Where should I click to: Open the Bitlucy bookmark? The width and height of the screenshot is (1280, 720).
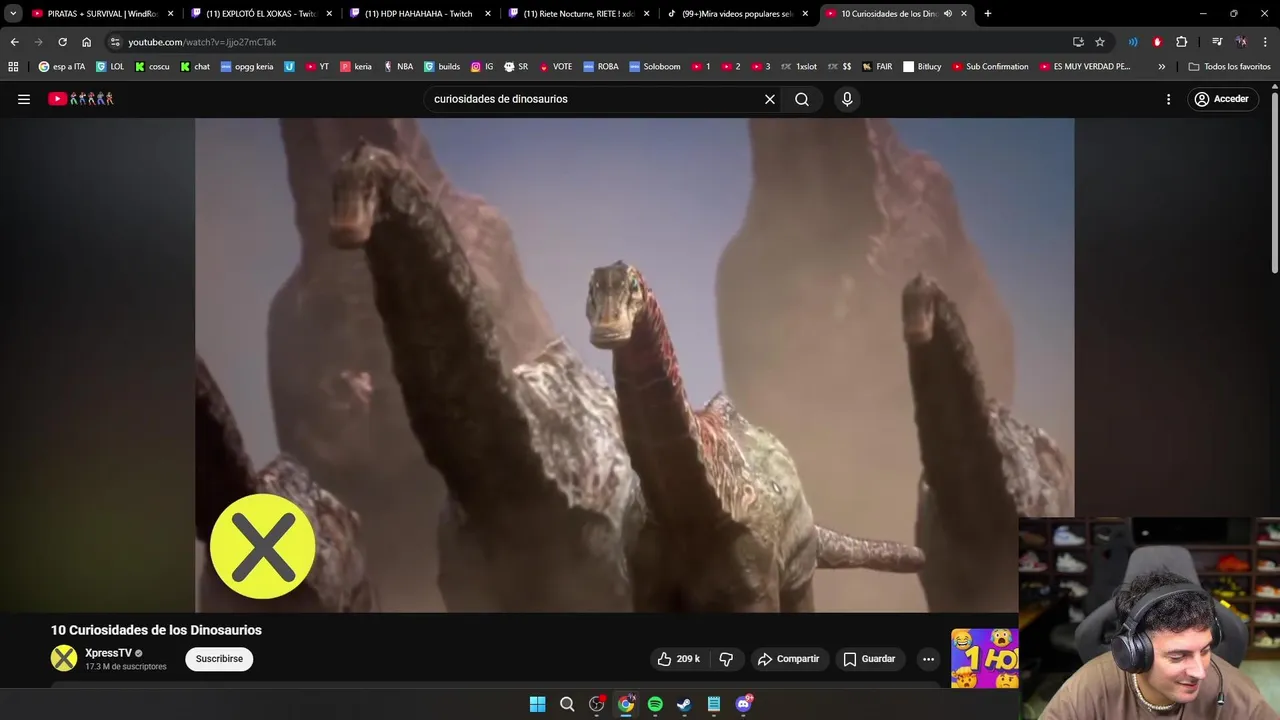tap(922, 67)
